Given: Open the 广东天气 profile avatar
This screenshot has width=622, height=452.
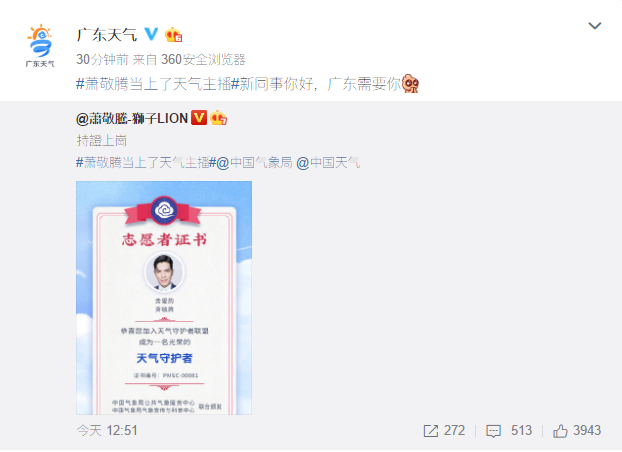Looking at the screenshot, I should pos(40,46).
